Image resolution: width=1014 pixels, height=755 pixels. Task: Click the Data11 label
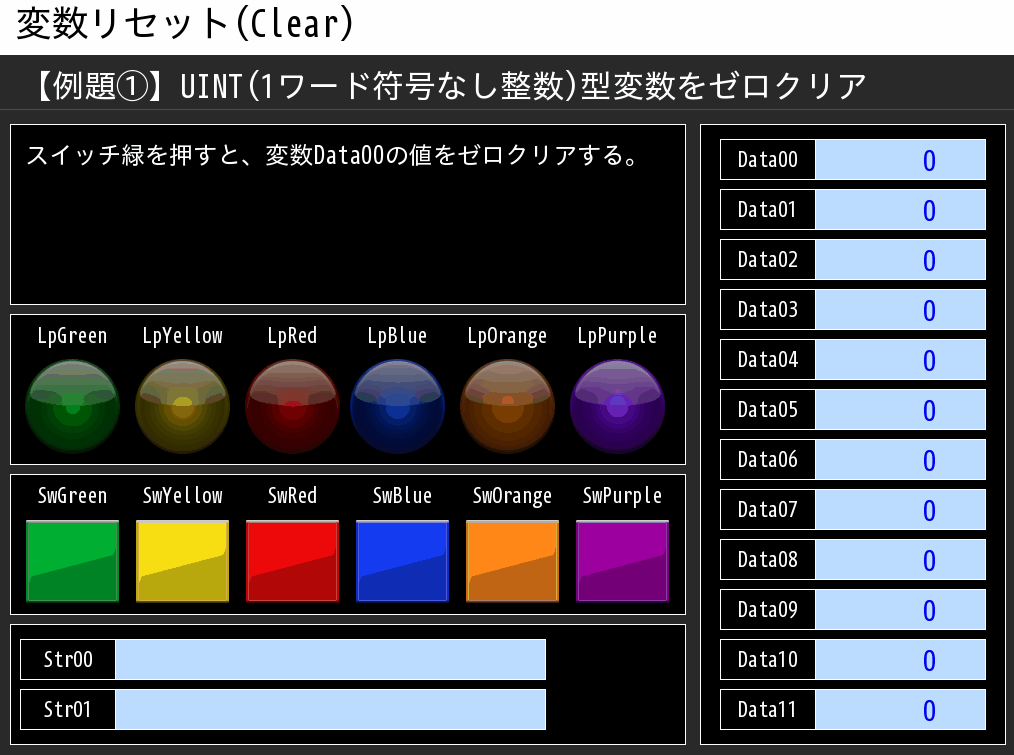coord(768,710)
